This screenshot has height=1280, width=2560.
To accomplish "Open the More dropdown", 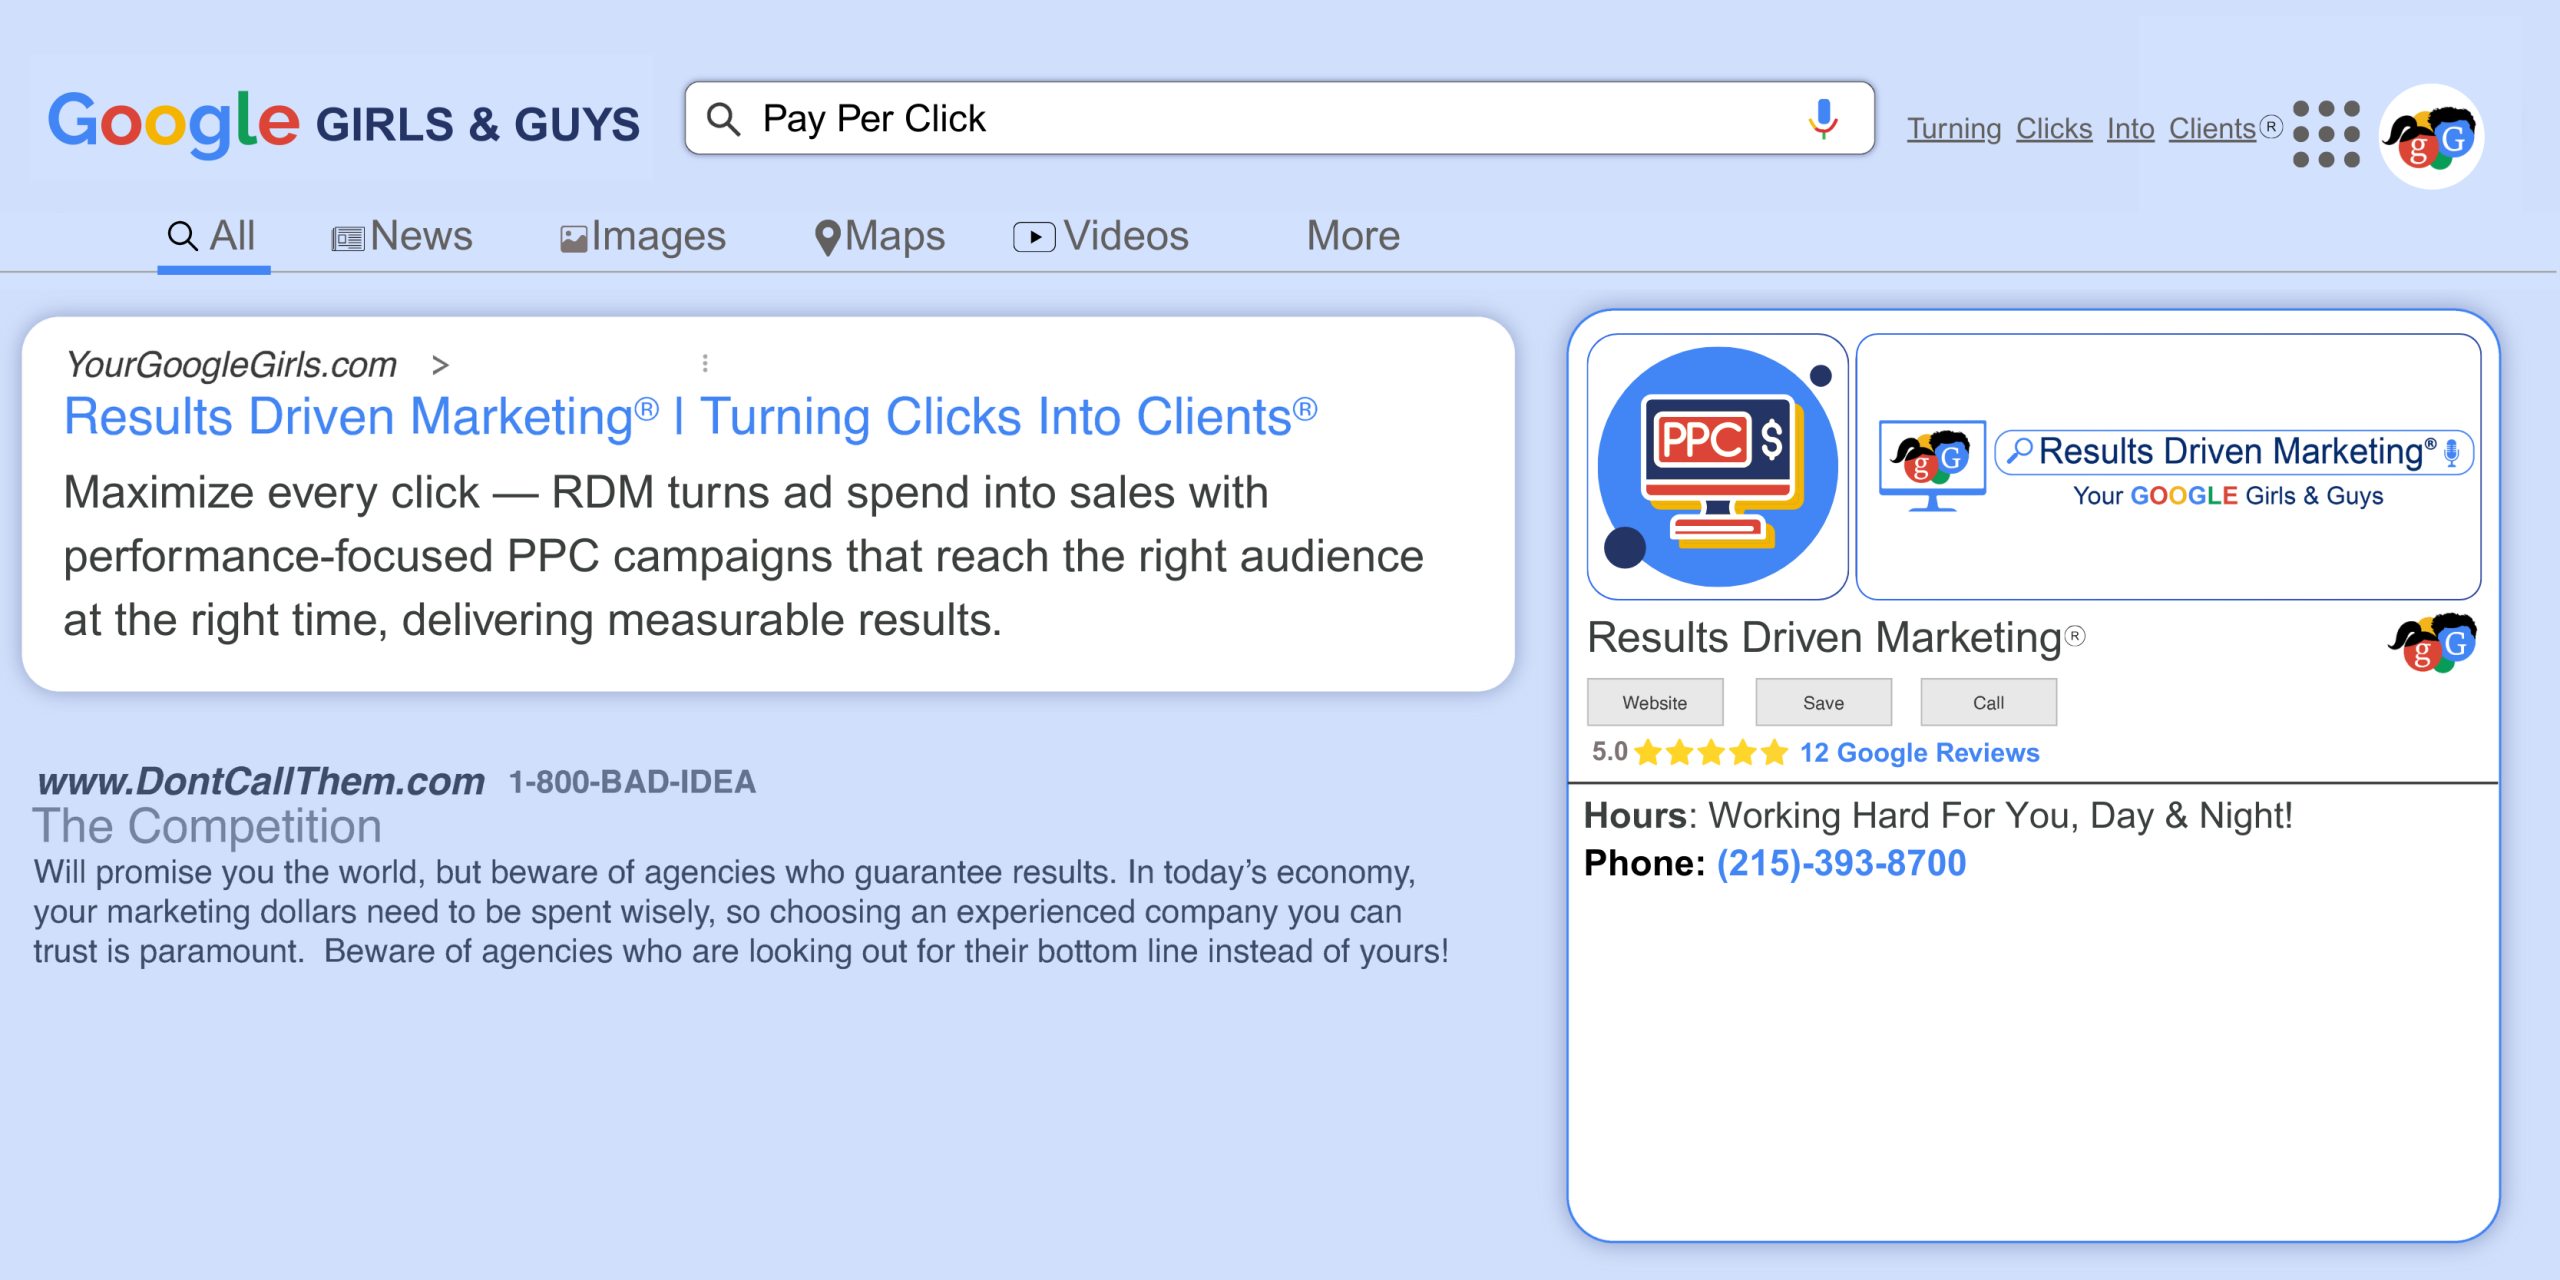I will (1352, 235).
